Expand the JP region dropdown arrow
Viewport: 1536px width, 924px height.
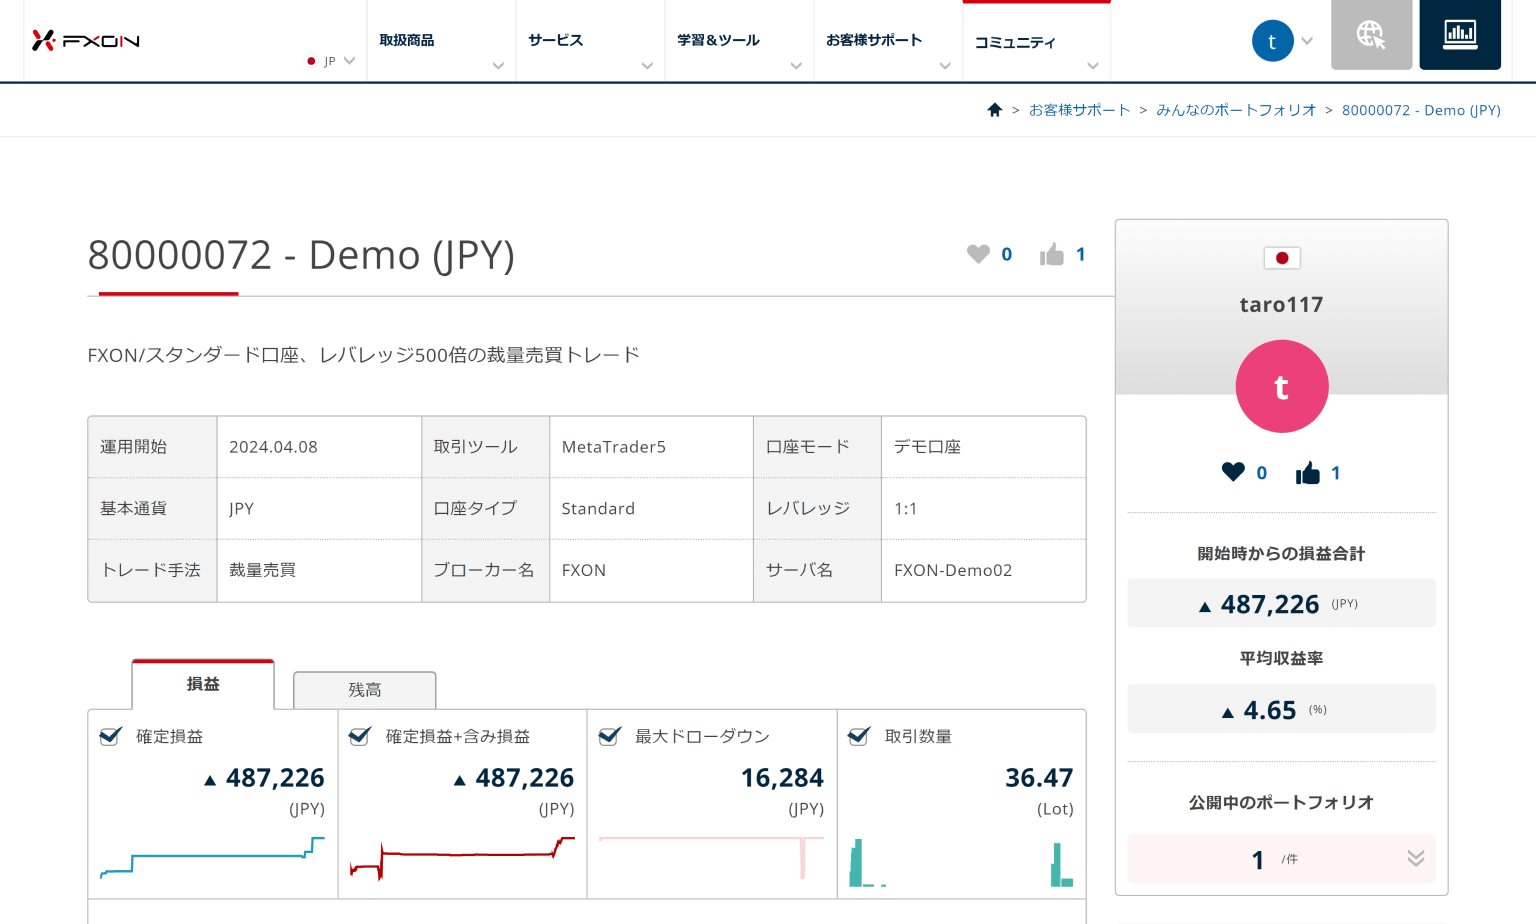349,61
